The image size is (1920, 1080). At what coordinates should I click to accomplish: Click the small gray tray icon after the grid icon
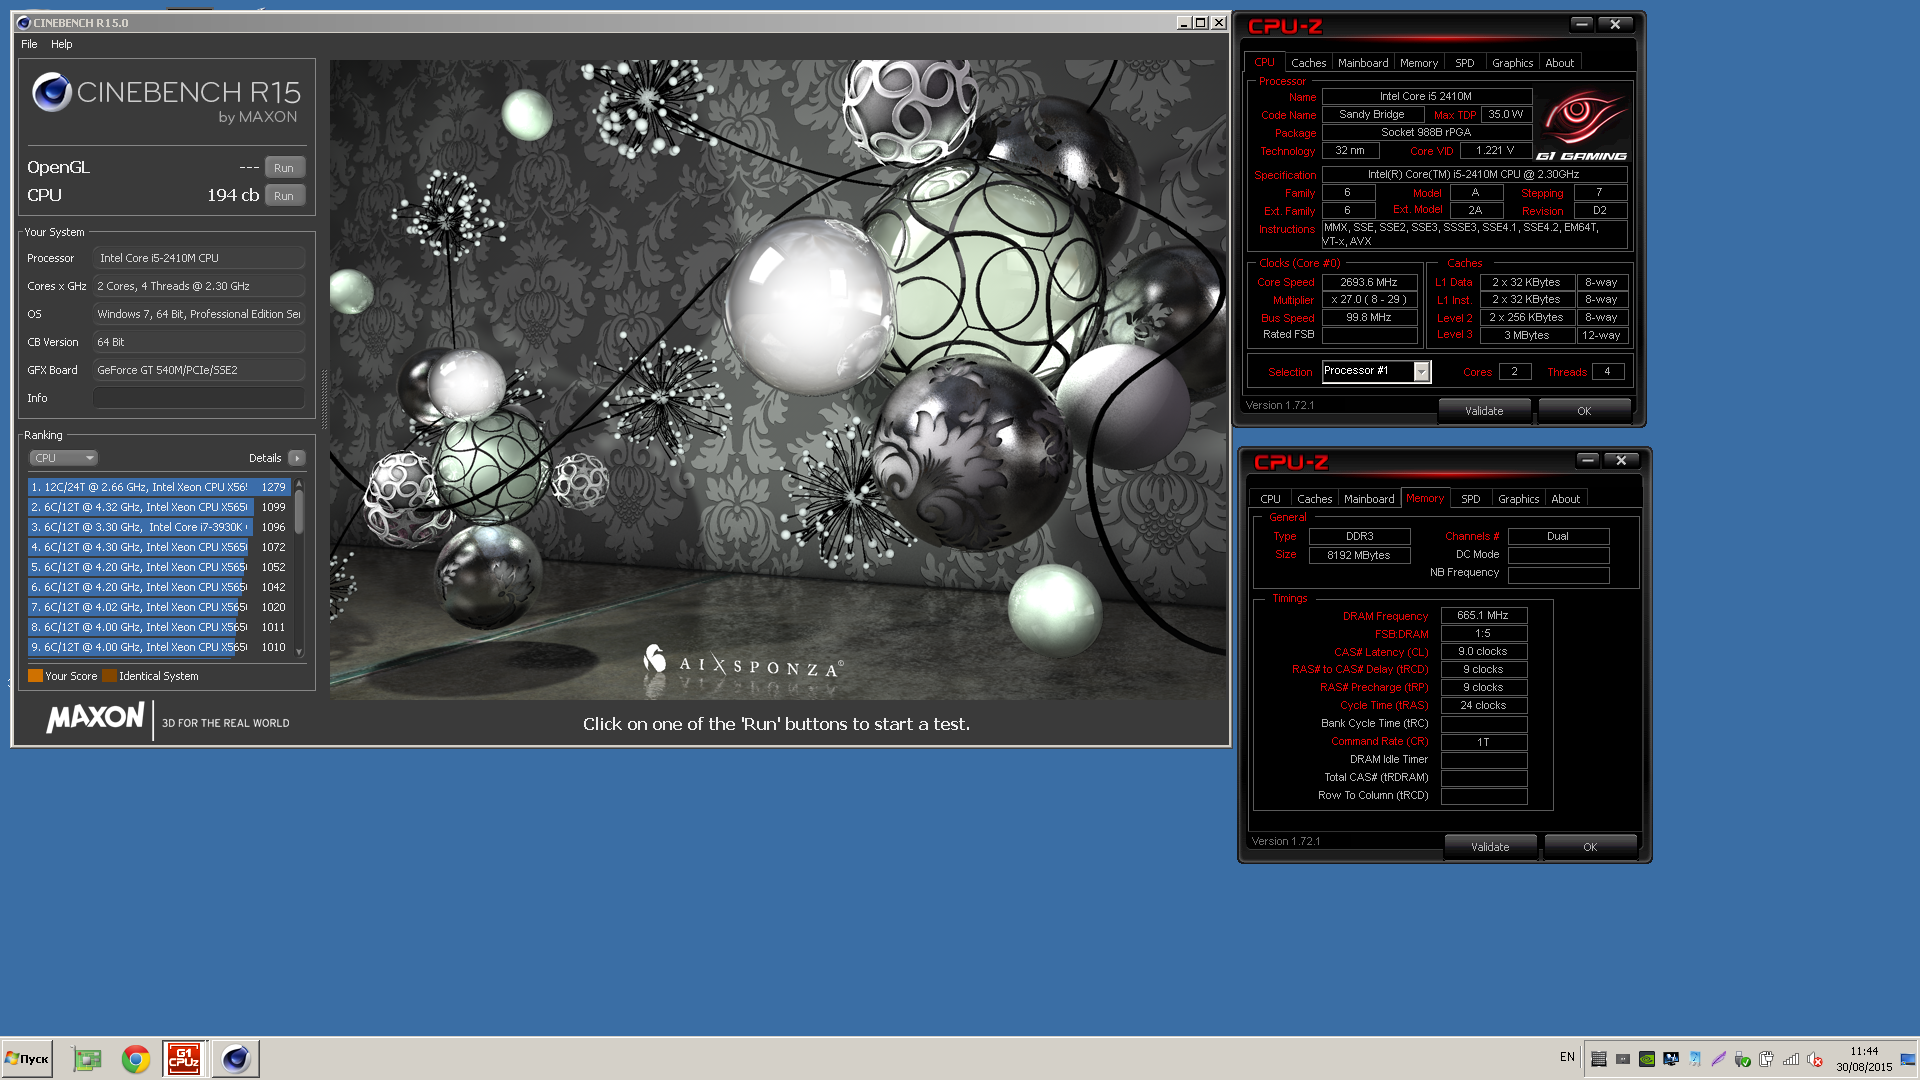pos(1623,1059)
